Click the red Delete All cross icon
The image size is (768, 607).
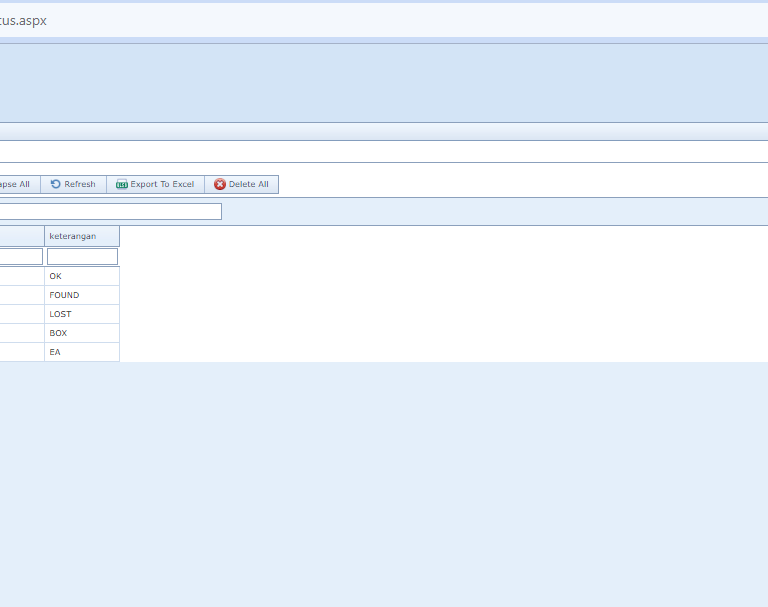pos(220,184)
